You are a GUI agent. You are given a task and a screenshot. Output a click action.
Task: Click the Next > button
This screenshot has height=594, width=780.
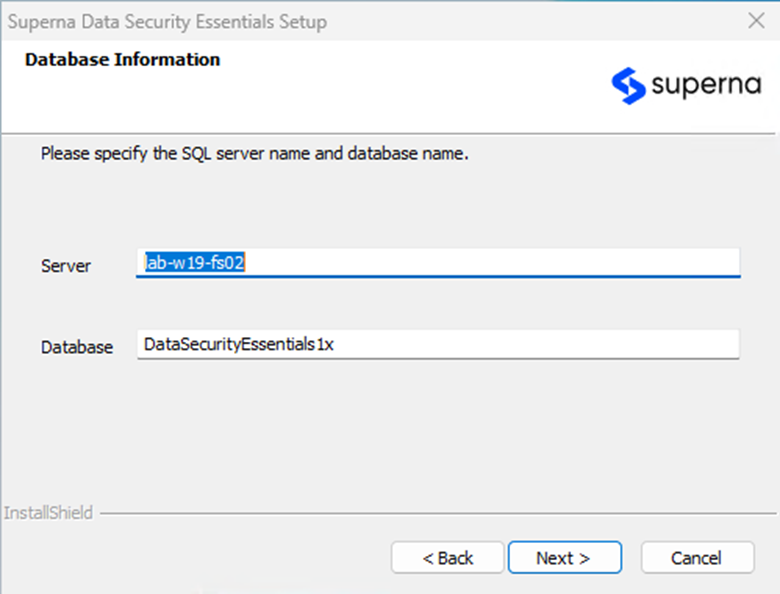click(565, 558)
